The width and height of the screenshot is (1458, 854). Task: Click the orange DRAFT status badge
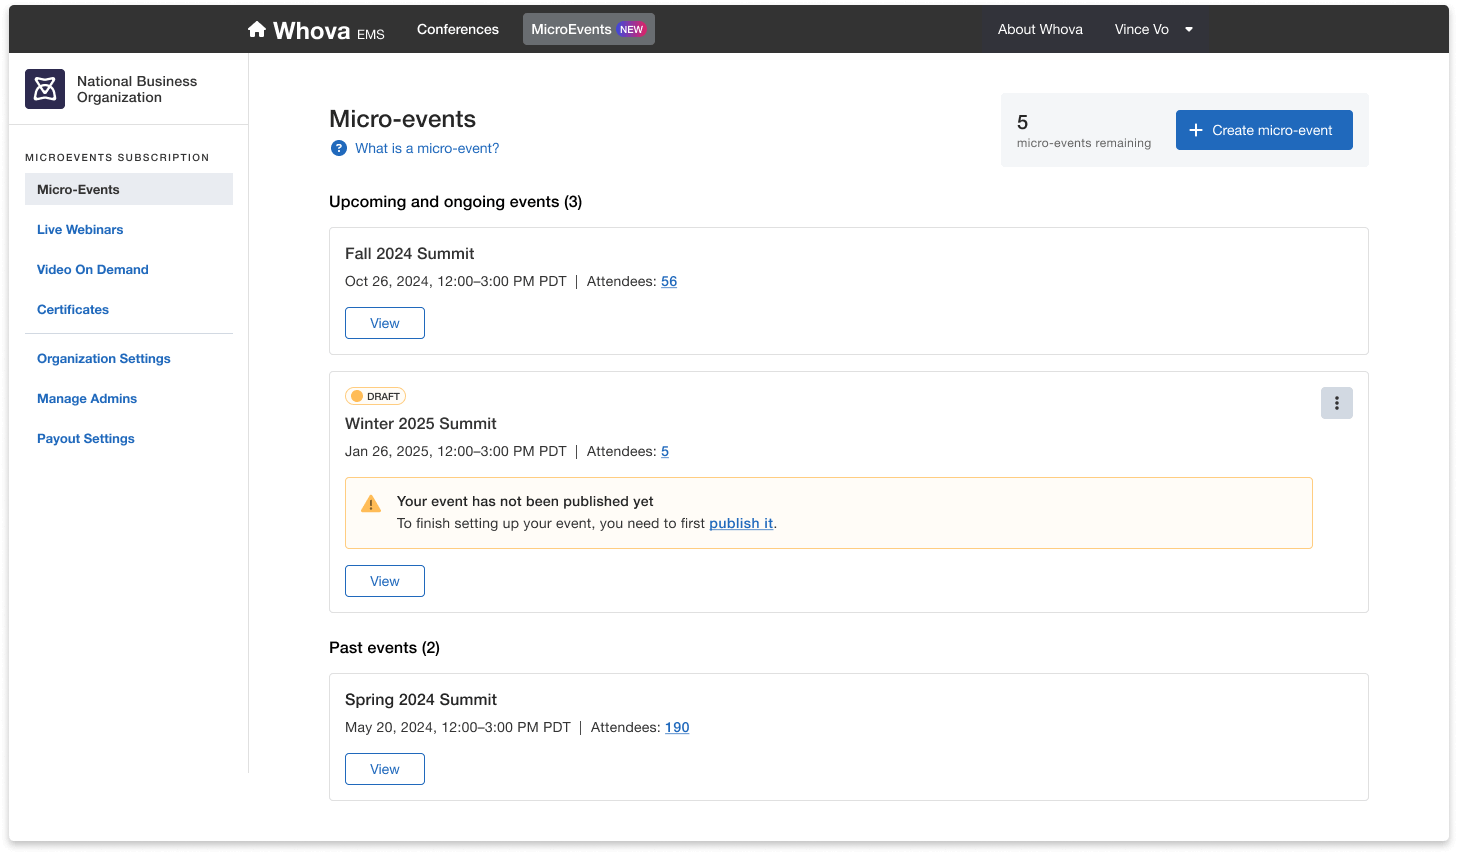point(375,396)
